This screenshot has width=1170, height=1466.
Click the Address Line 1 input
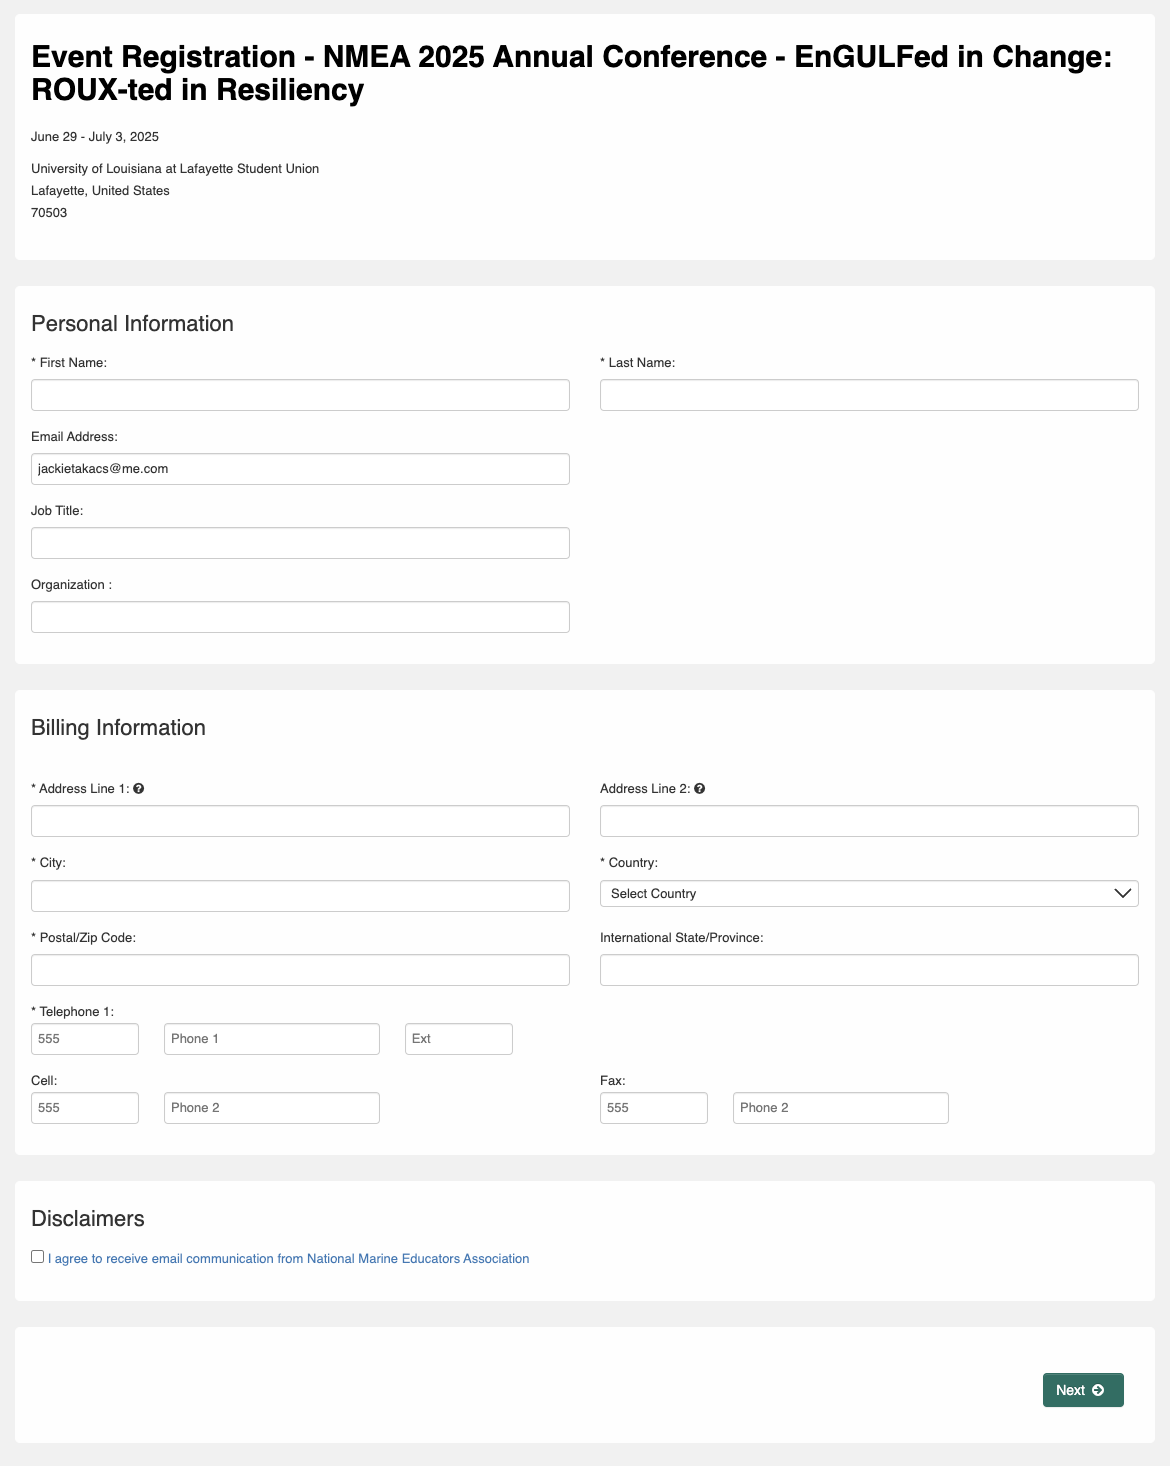click(300, 821)
